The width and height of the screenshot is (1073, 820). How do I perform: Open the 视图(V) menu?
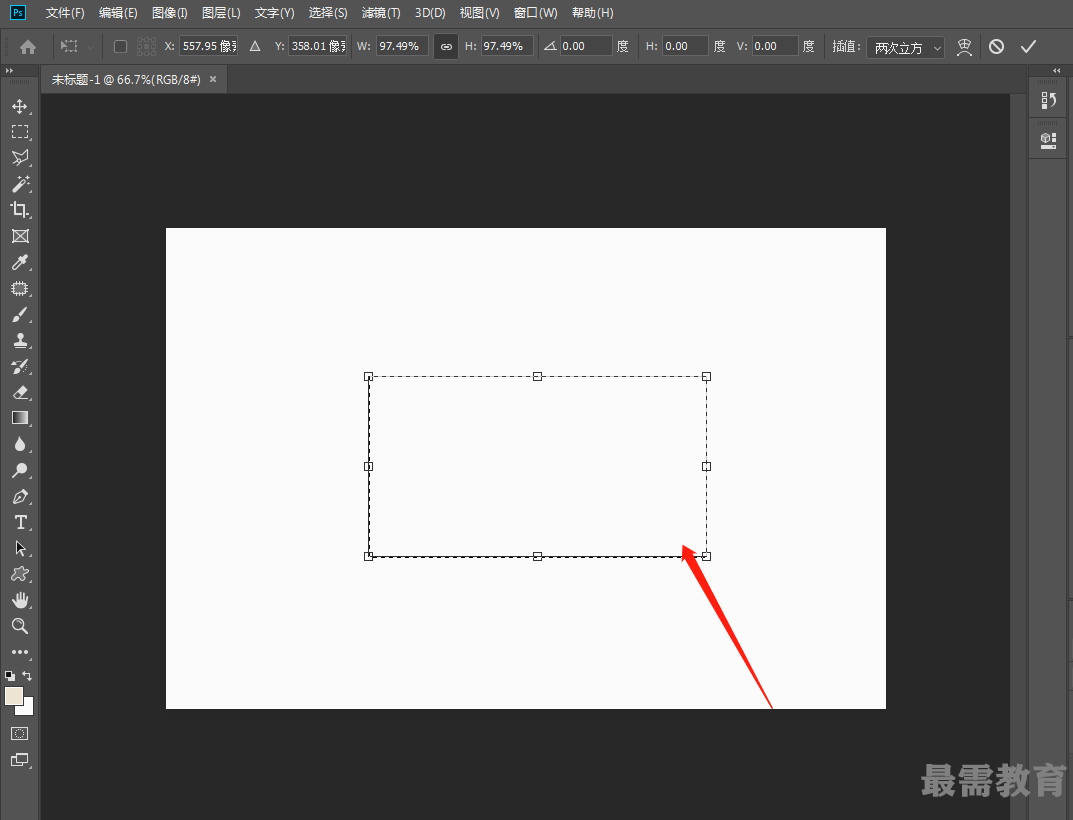tap(479, 13)
